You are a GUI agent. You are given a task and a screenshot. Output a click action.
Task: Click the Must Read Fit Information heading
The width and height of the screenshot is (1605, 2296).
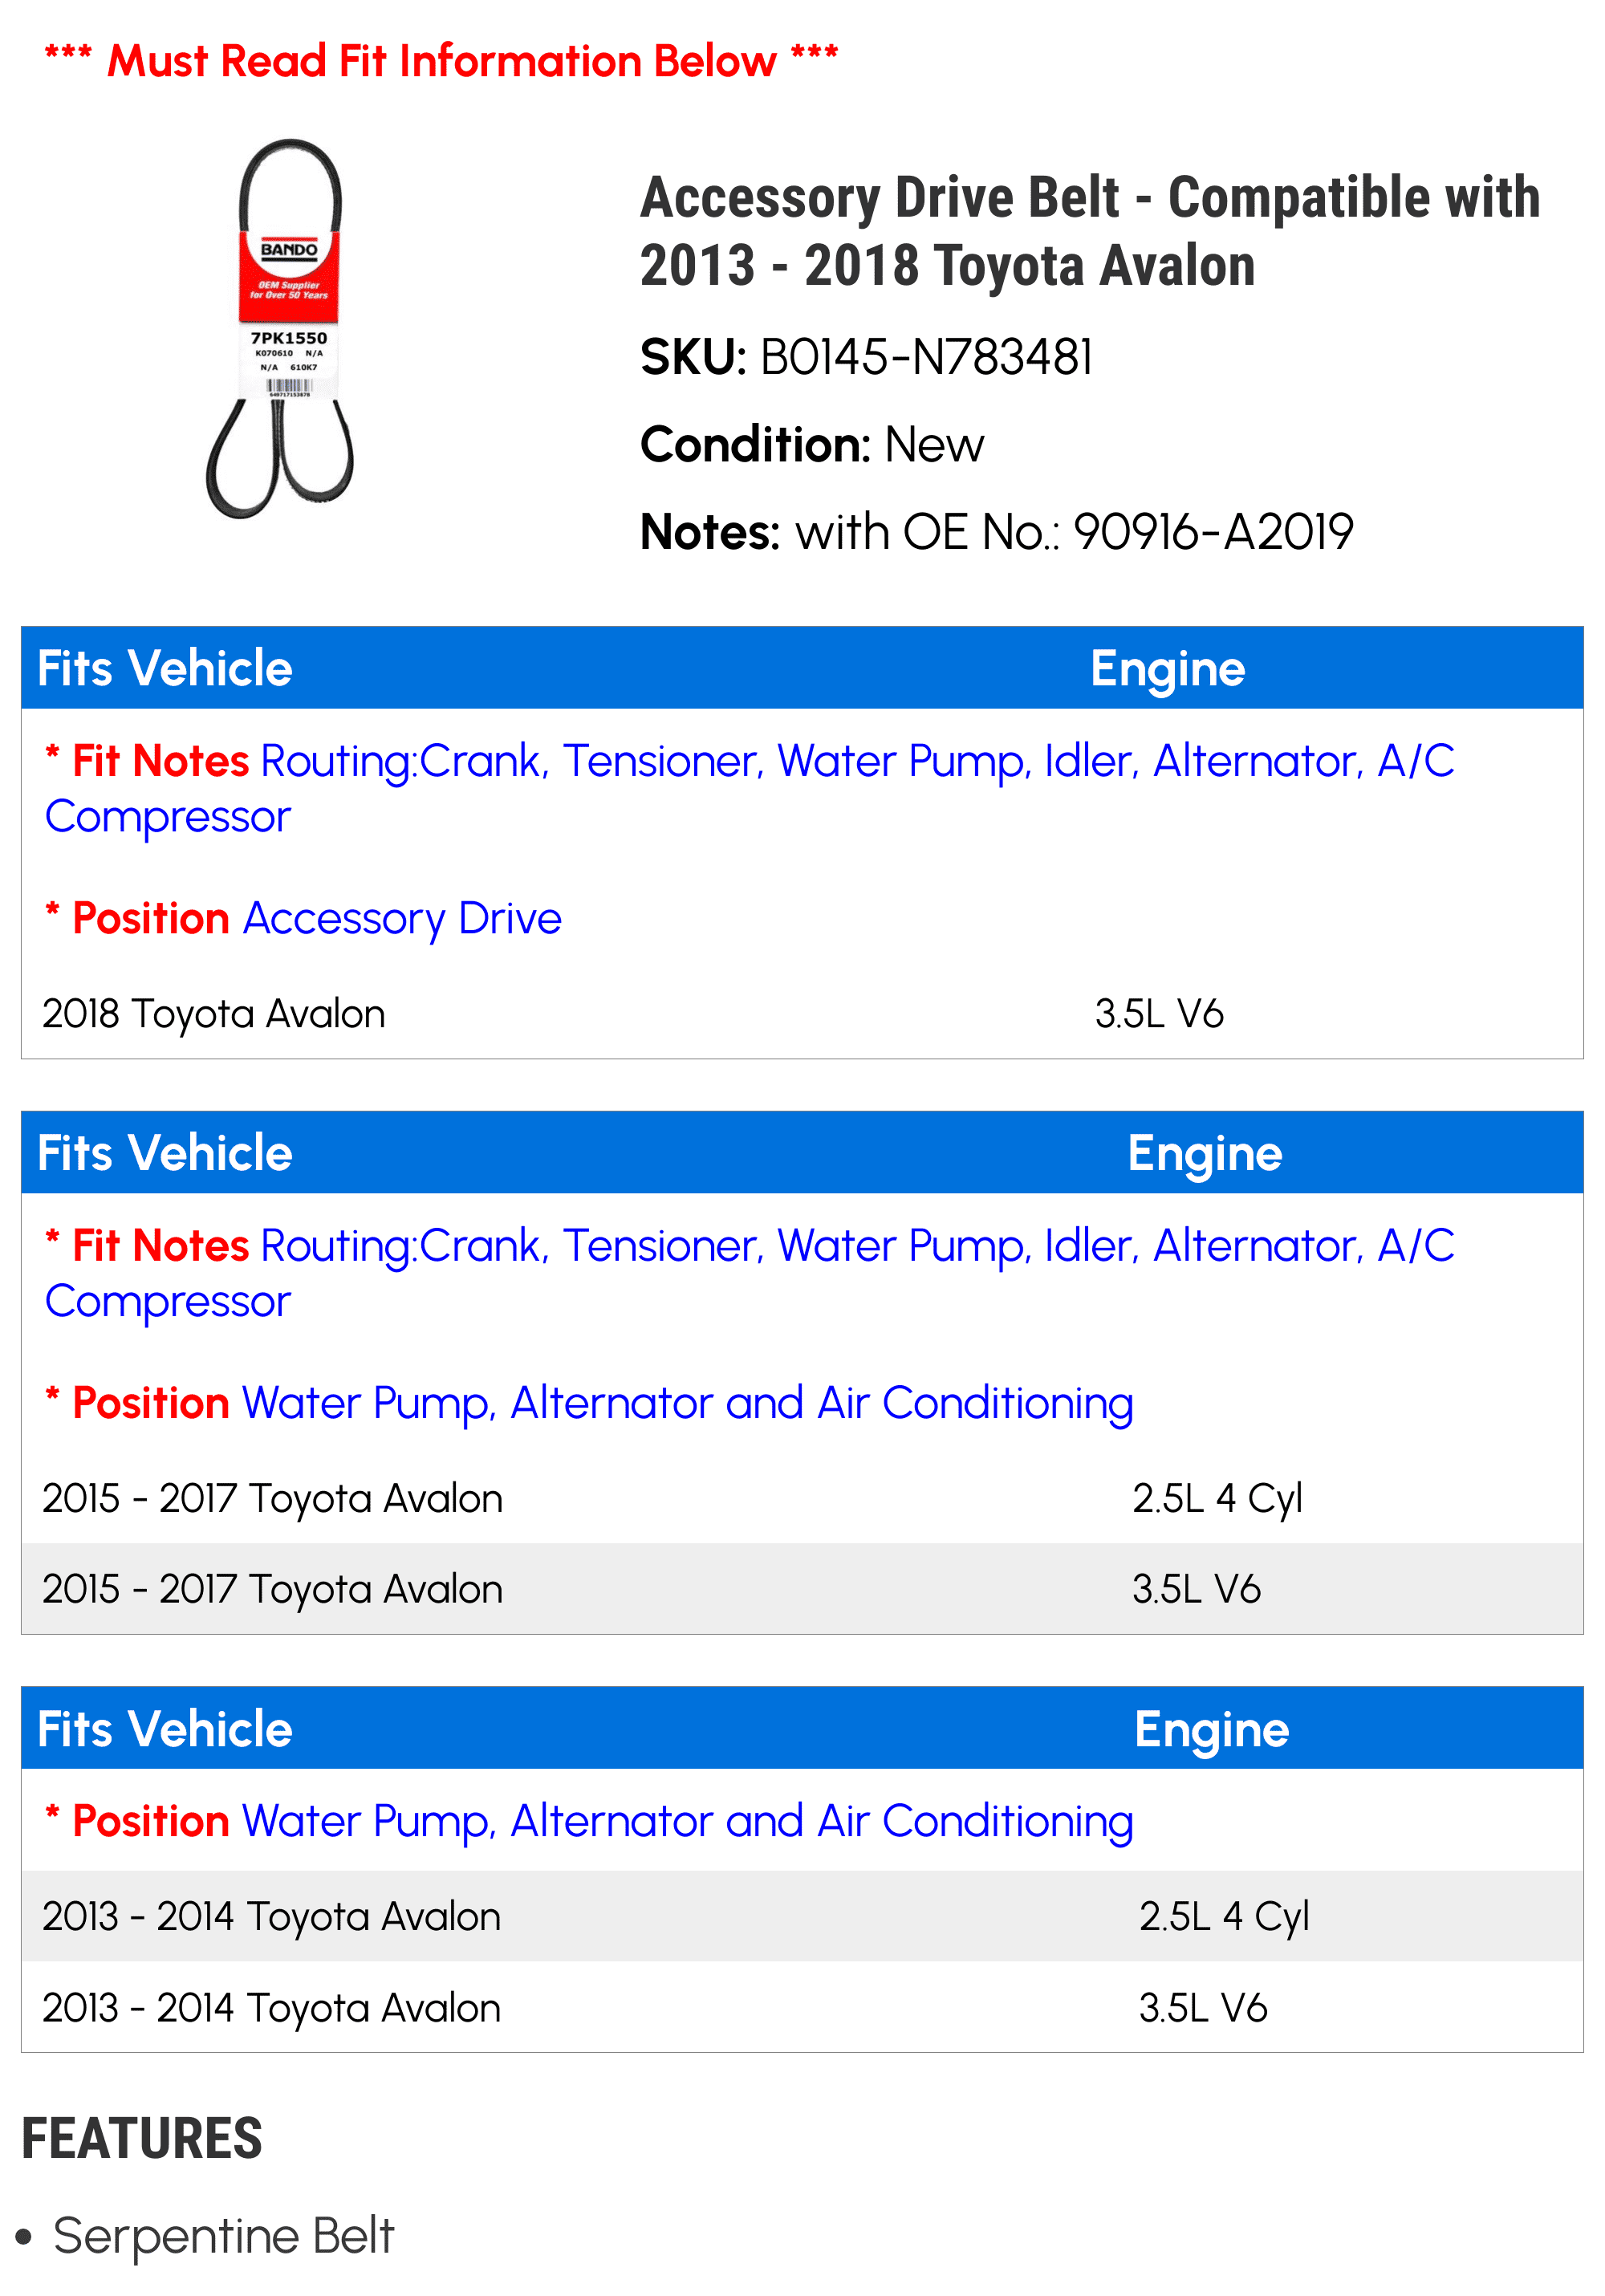point(441,61)
